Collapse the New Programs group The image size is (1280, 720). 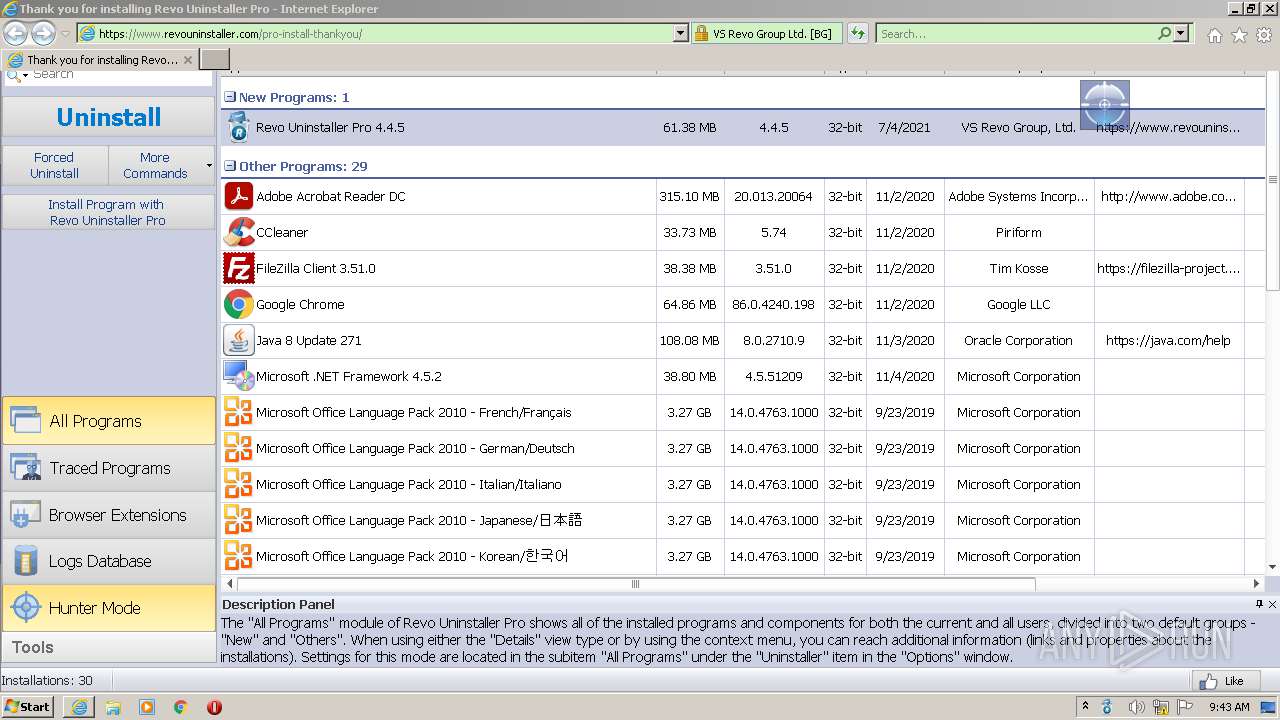tap(230, 97)
